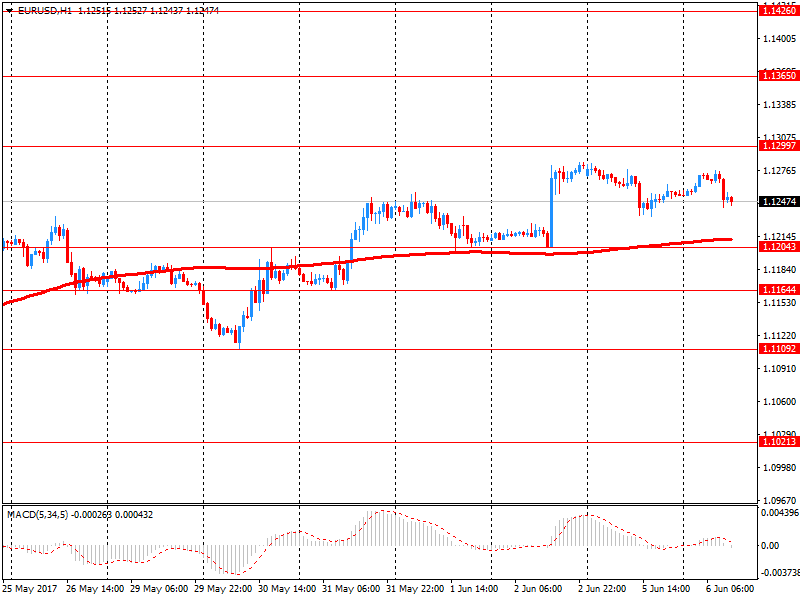Image resolution: width=800 pixels, height=600 pixels.
Task: Click the 1.14005 price scale value
Action: tap(780, 39)
